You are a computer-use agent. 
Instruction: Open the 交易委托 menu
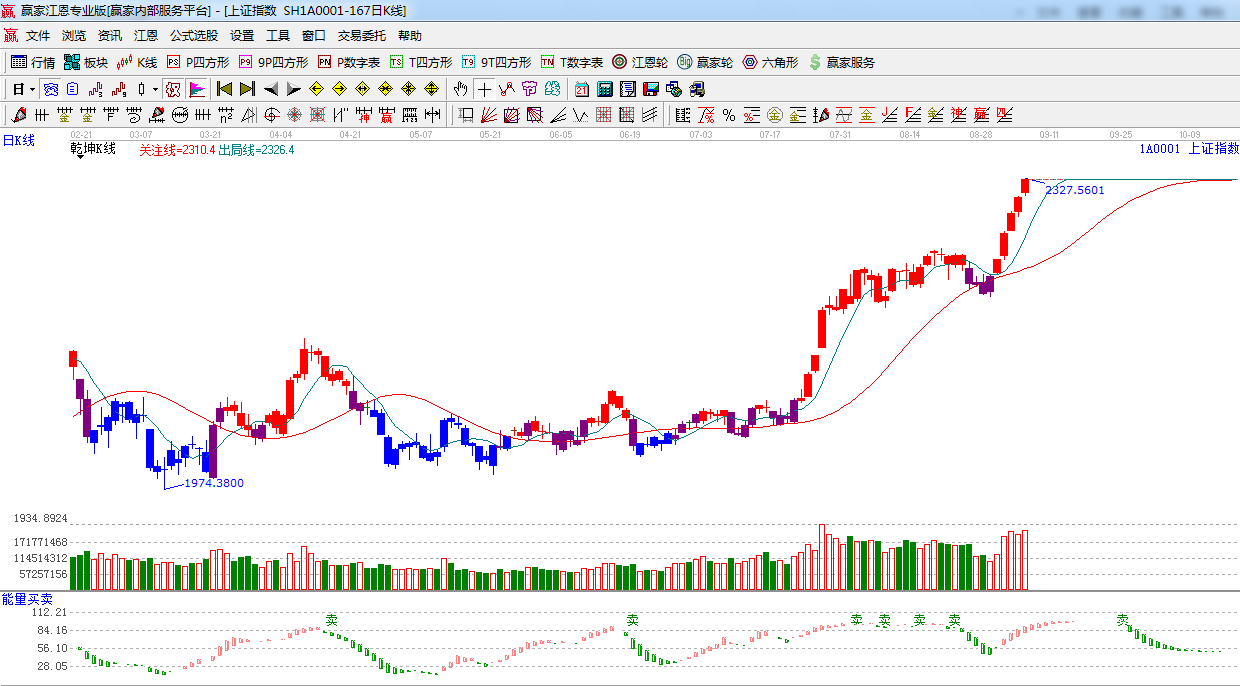tap(361, 36)
